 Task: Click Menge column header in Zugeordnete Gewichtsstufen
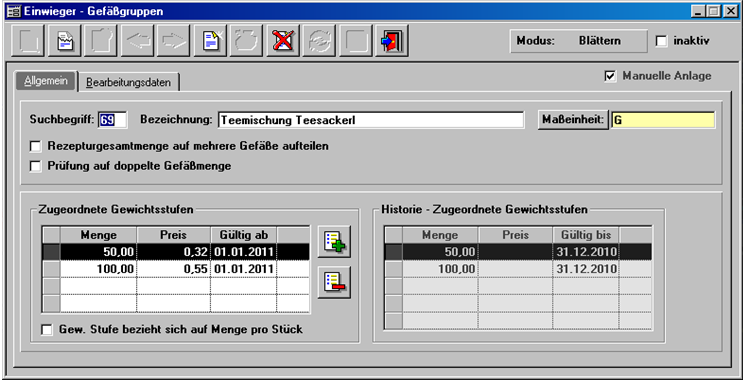pyautogui.click(x=99, y=235)
